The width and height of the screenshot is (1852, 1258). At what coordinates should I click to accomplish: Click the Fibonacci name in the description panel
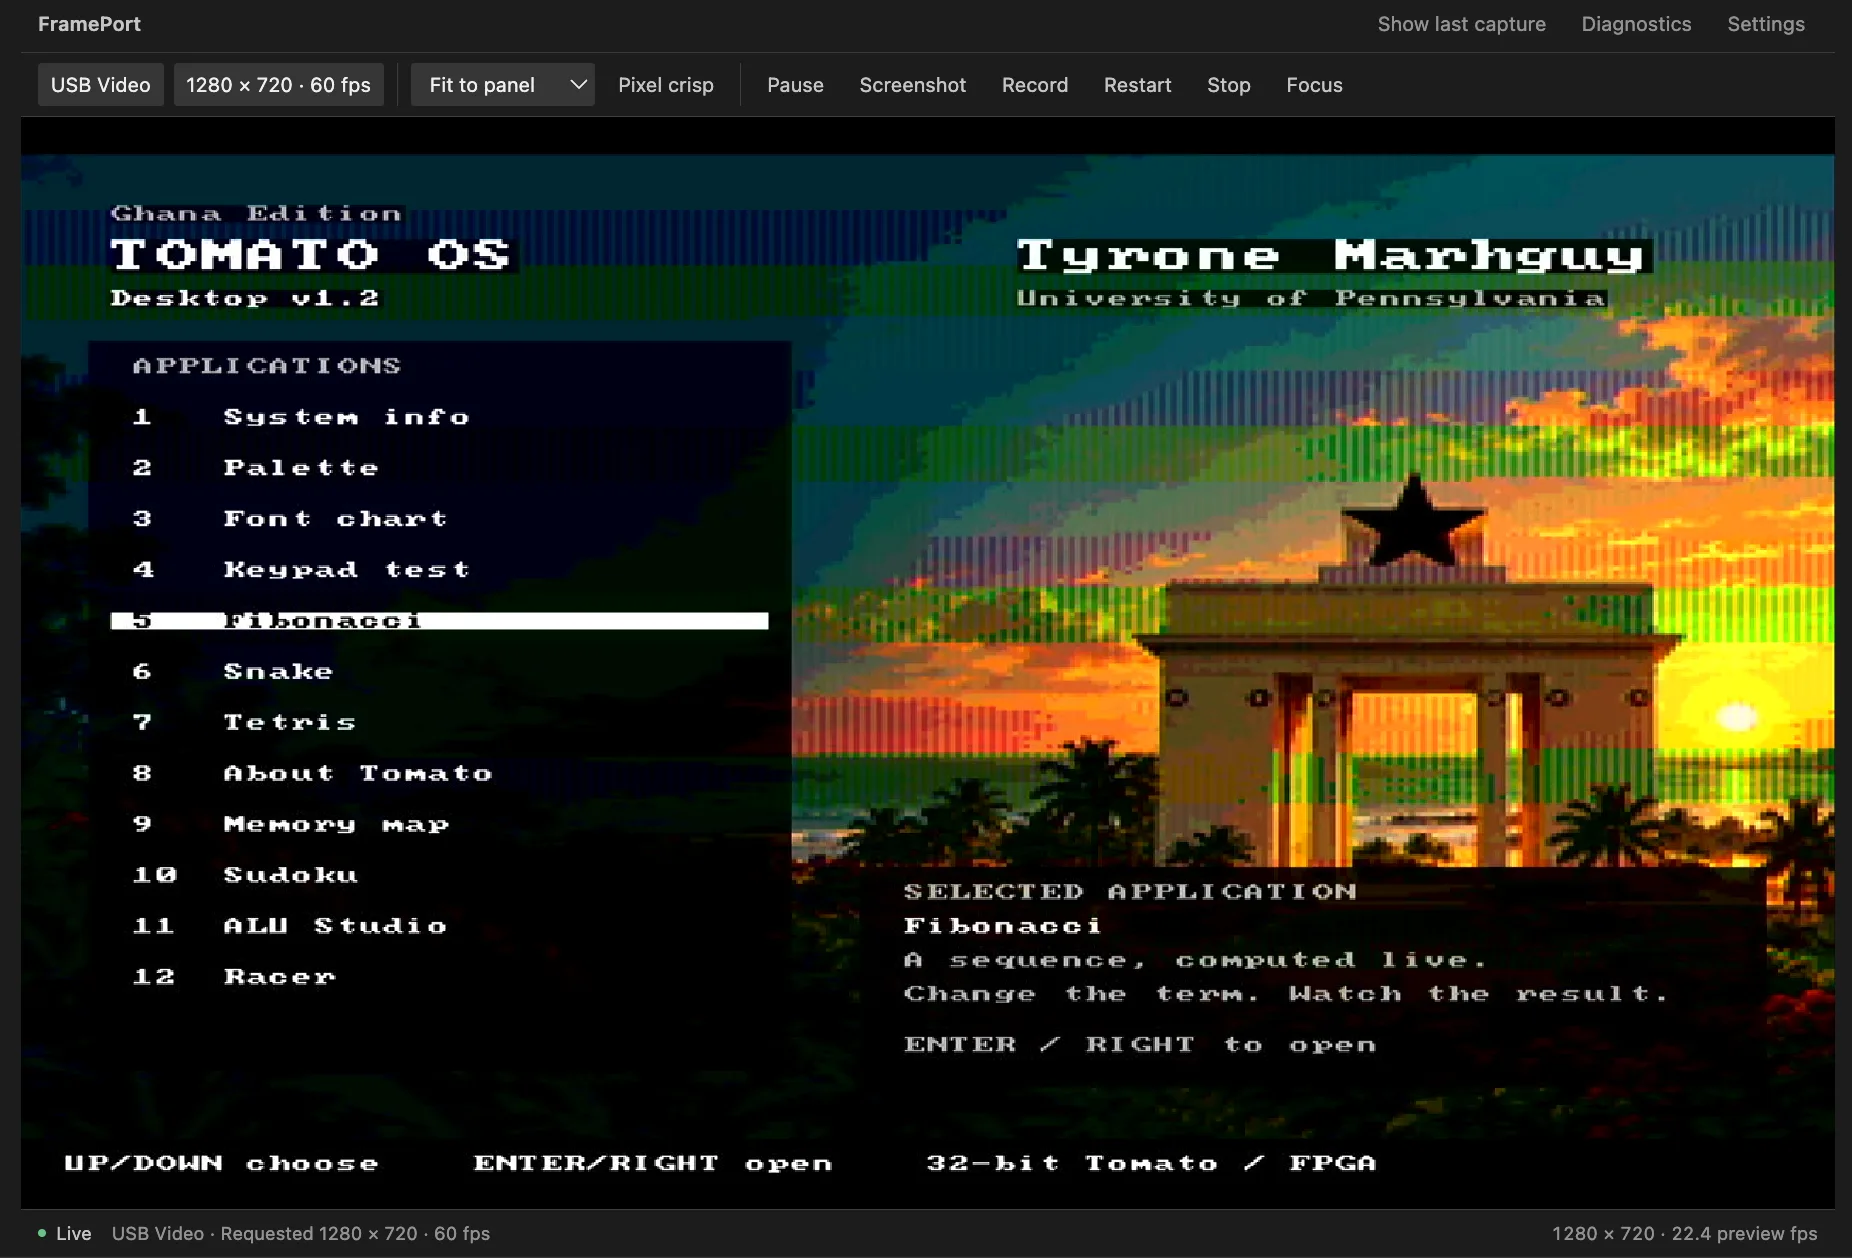(x=1002, y=926)
